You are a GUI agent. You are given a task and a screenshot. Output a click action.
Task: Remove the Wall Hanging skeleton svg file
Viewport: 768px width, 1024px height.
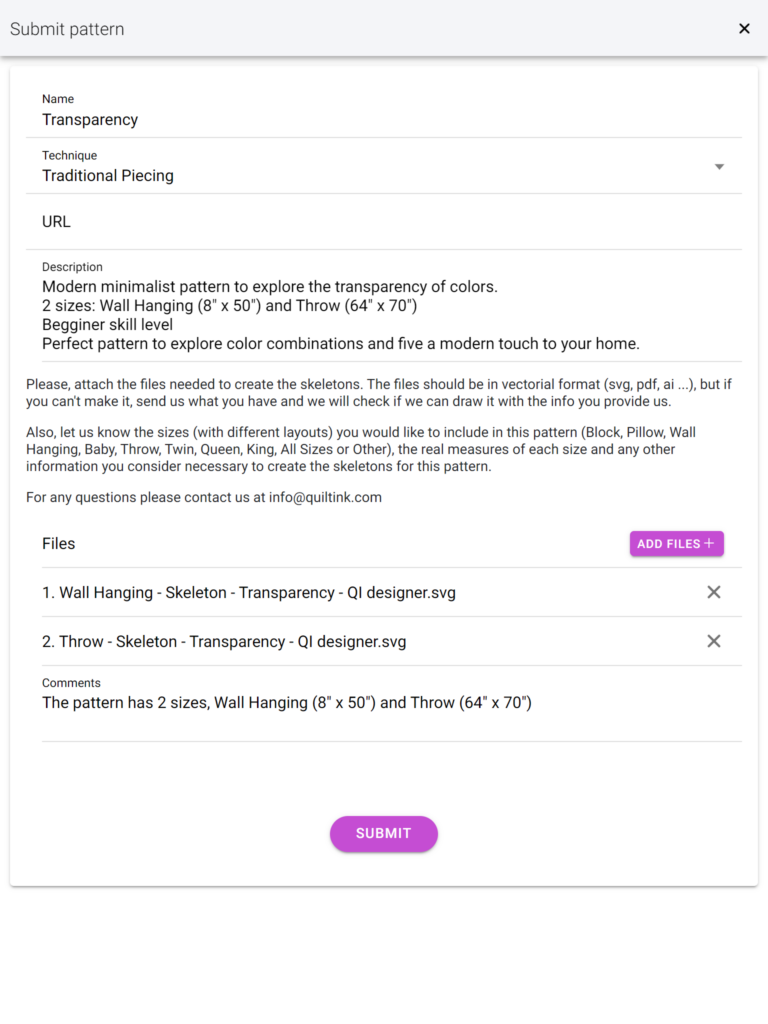[714, 592]
